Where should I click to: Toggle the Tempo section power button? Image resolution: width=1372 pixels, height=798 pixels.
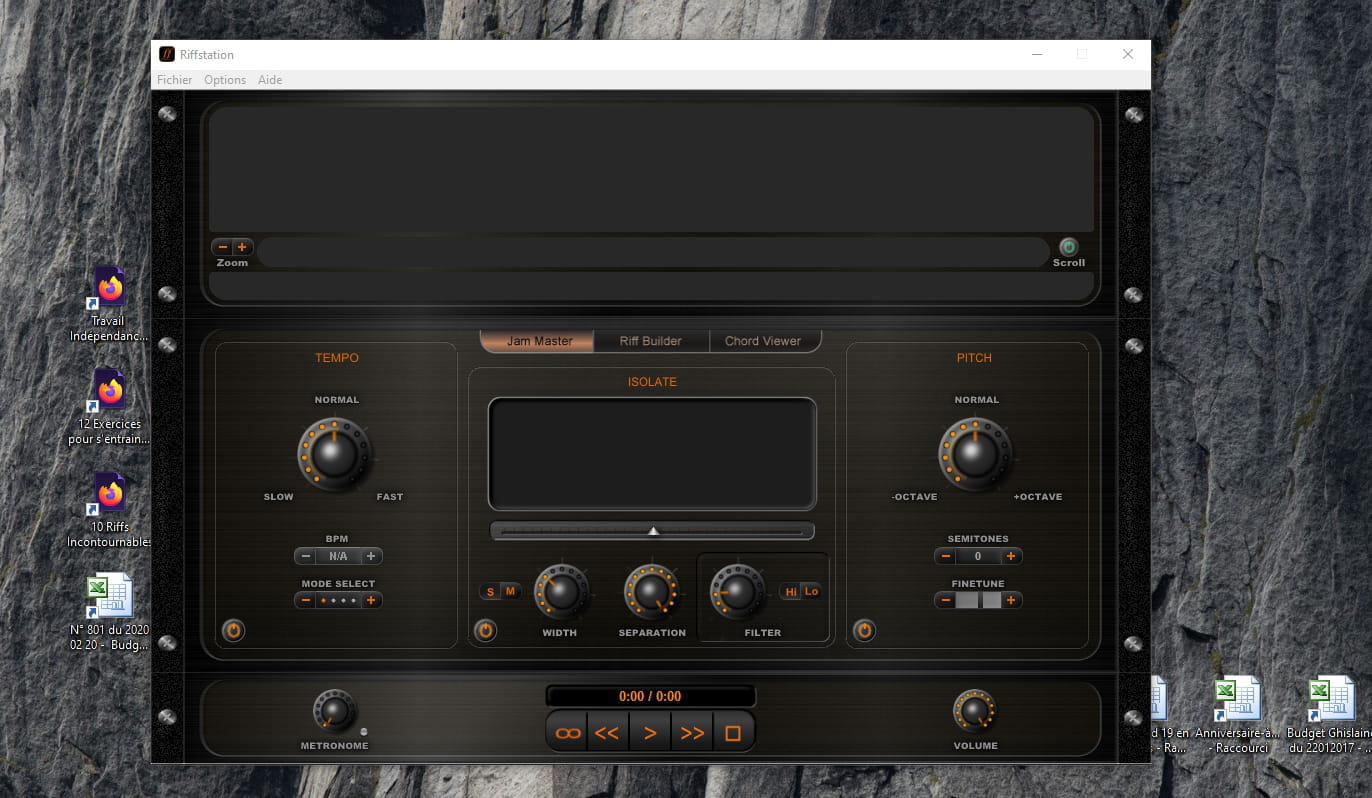click(x=233, y=631)
